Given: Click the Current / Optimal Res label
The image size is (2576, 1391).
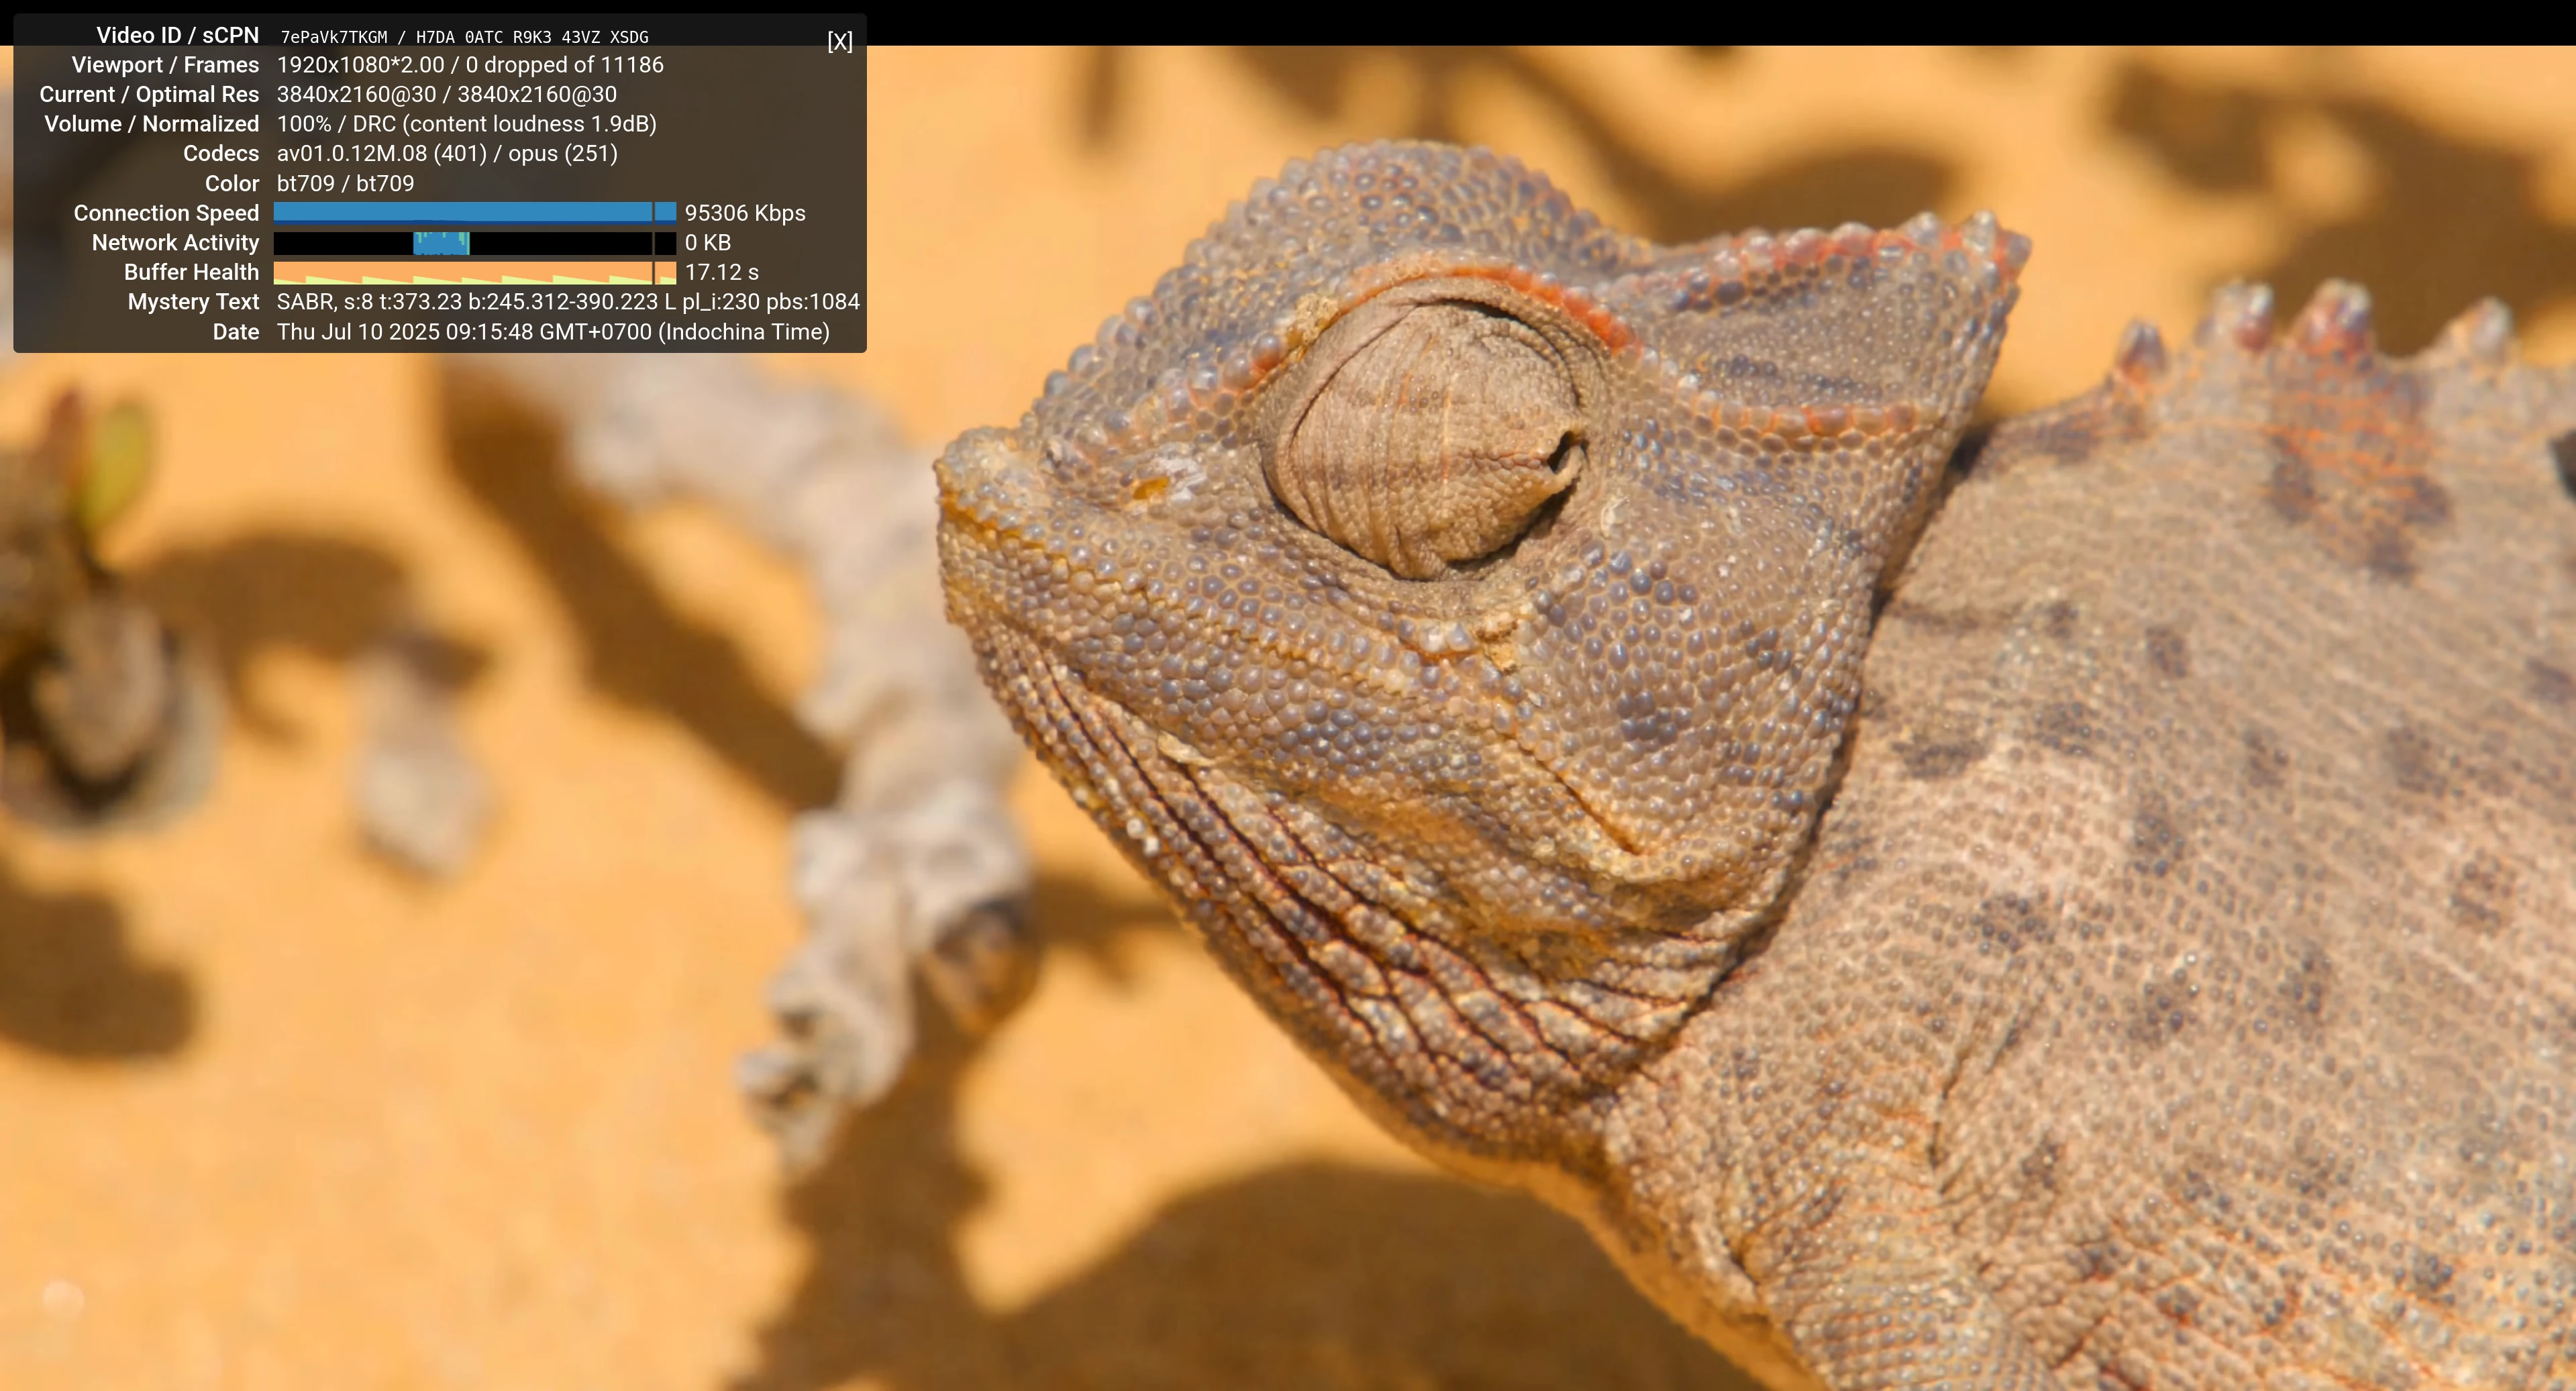Looking at the screenshot, I should (x=149, y=95).
